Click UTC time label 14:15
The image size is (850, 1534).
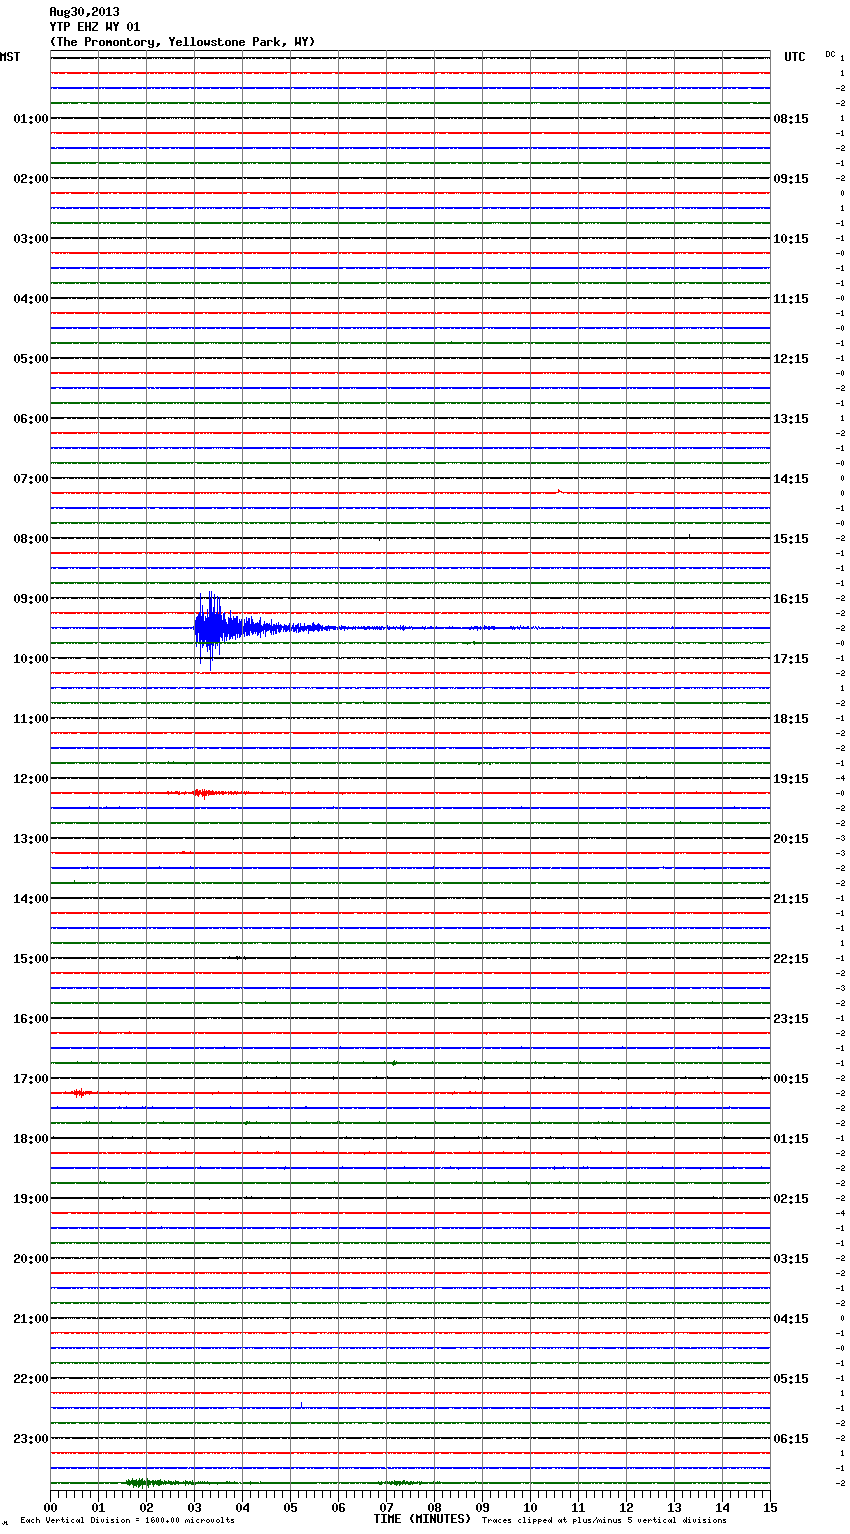click(791, 479)
